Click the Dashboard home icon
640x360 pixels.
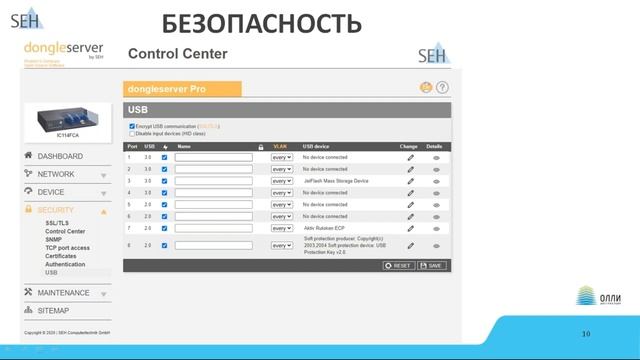pyautogui.click(x=28, y=155)
